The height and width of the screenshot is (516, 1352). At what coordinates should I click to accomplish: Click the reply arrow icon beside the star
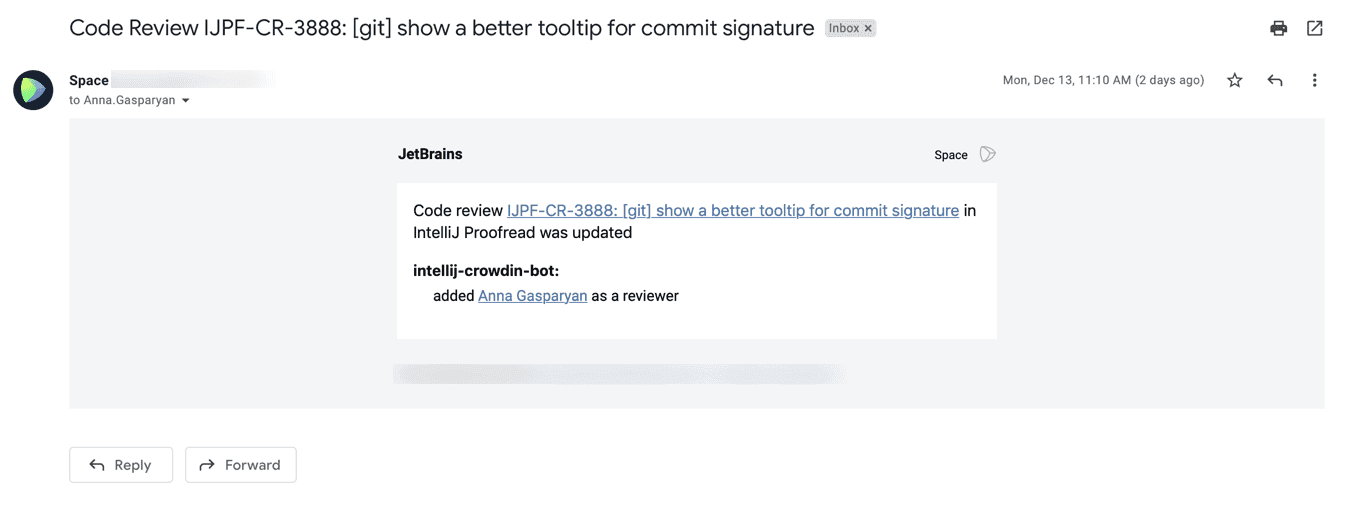click(1275, 80)
